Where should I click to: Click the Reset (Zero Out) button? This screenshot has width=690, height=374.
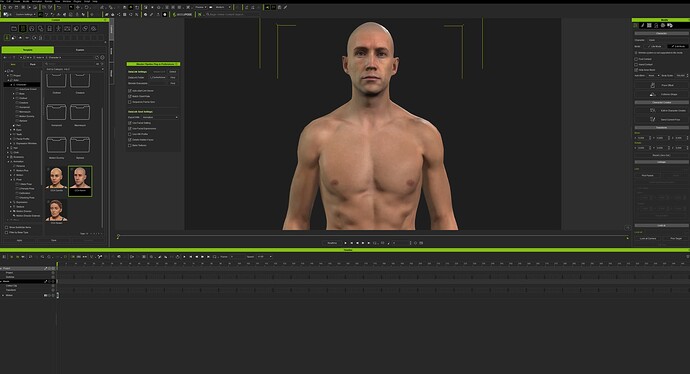click(661, 155)
